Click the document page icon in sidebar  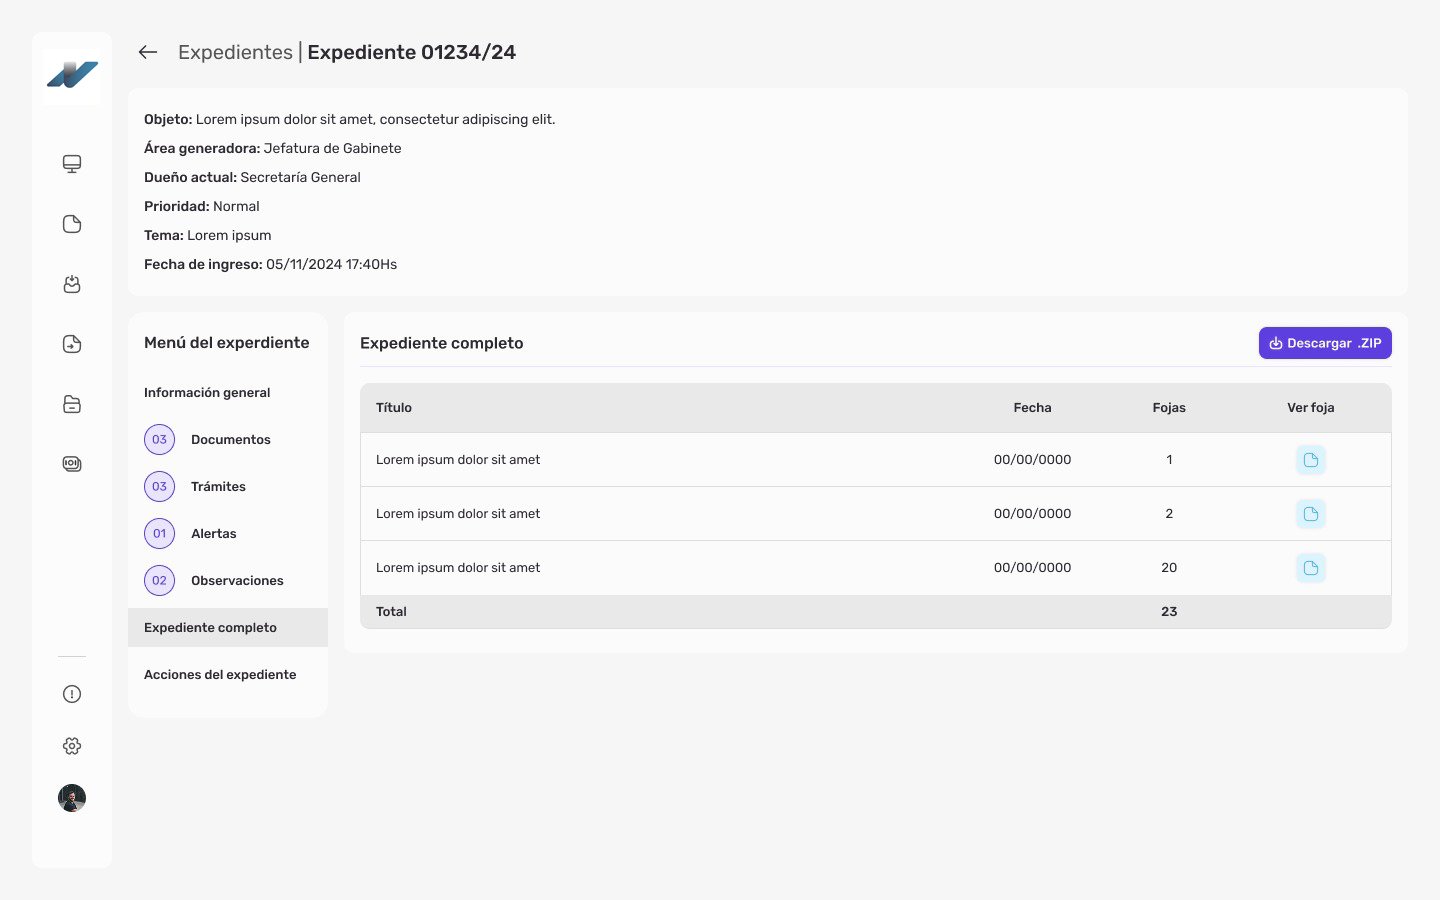point(72,224)
